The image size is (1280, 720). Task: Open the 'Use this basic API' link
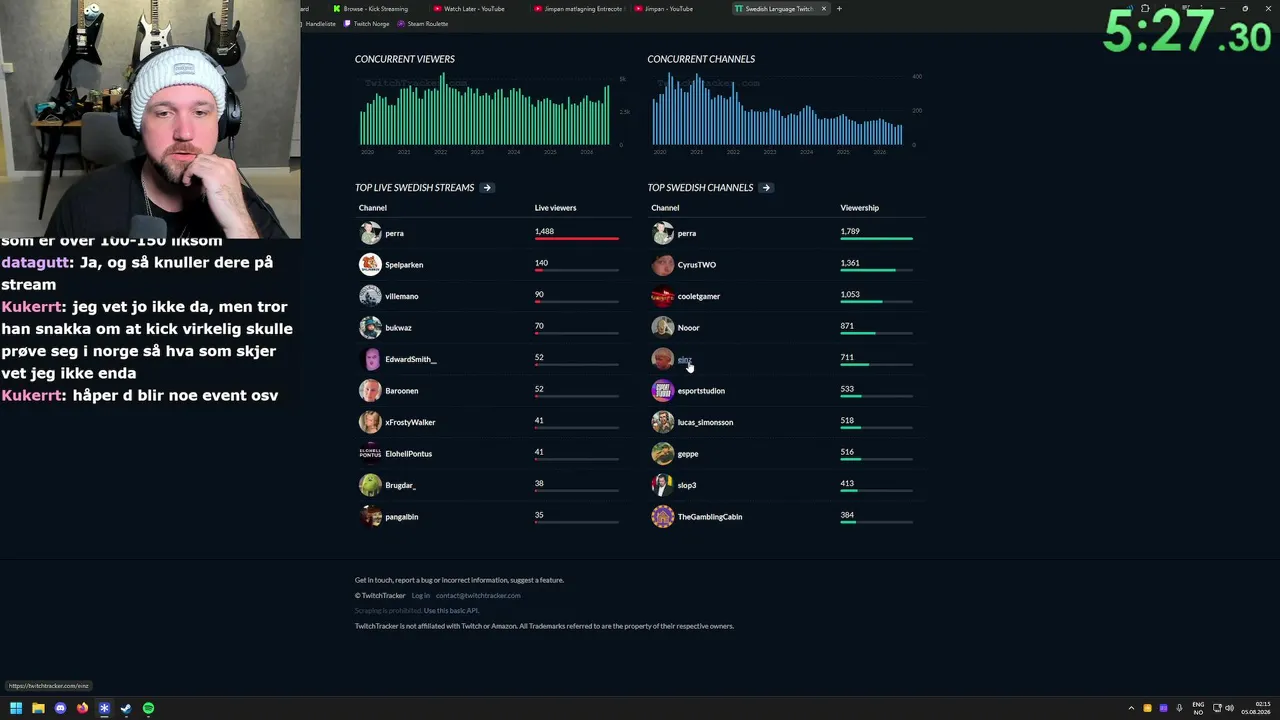(451, 611)
